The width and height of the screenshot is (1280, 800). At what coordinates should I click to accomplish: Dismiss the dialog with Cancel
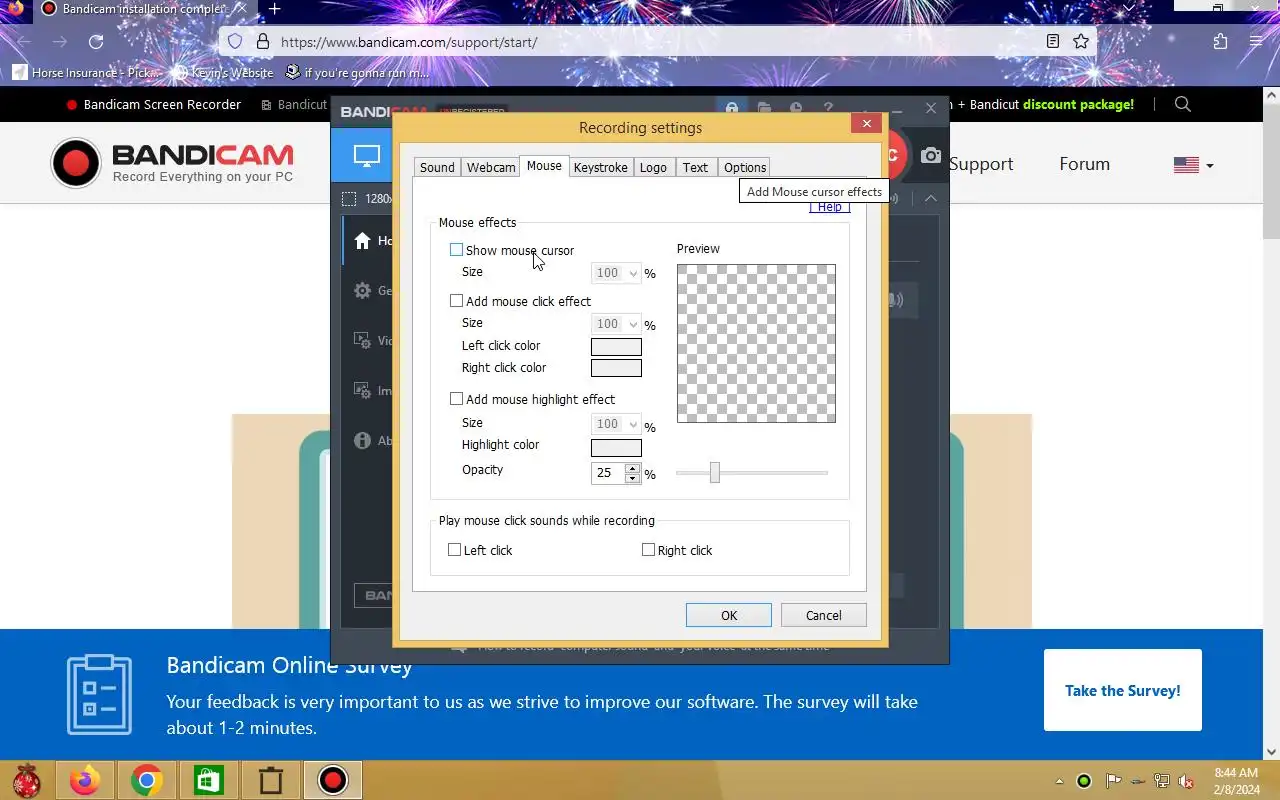tap(824, 615)
